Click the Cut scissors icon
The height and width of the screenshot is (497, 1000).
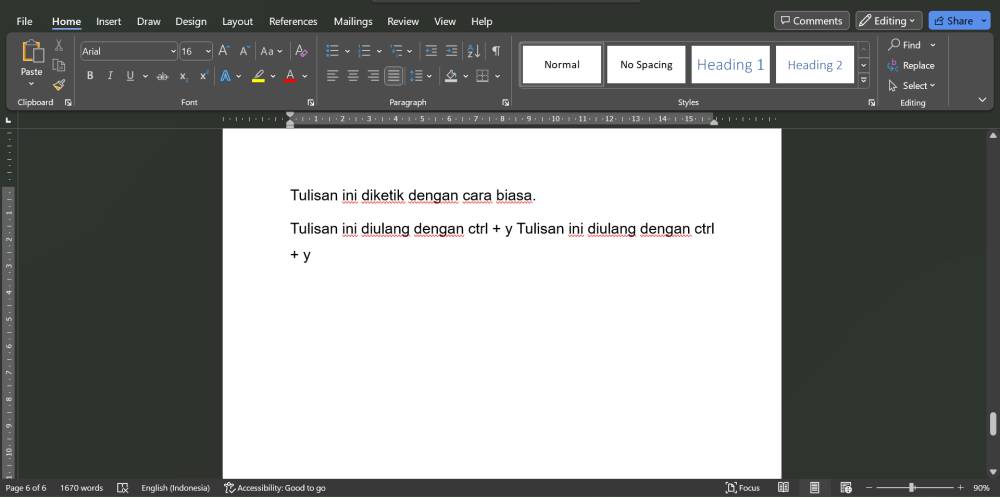pos(59,45)
